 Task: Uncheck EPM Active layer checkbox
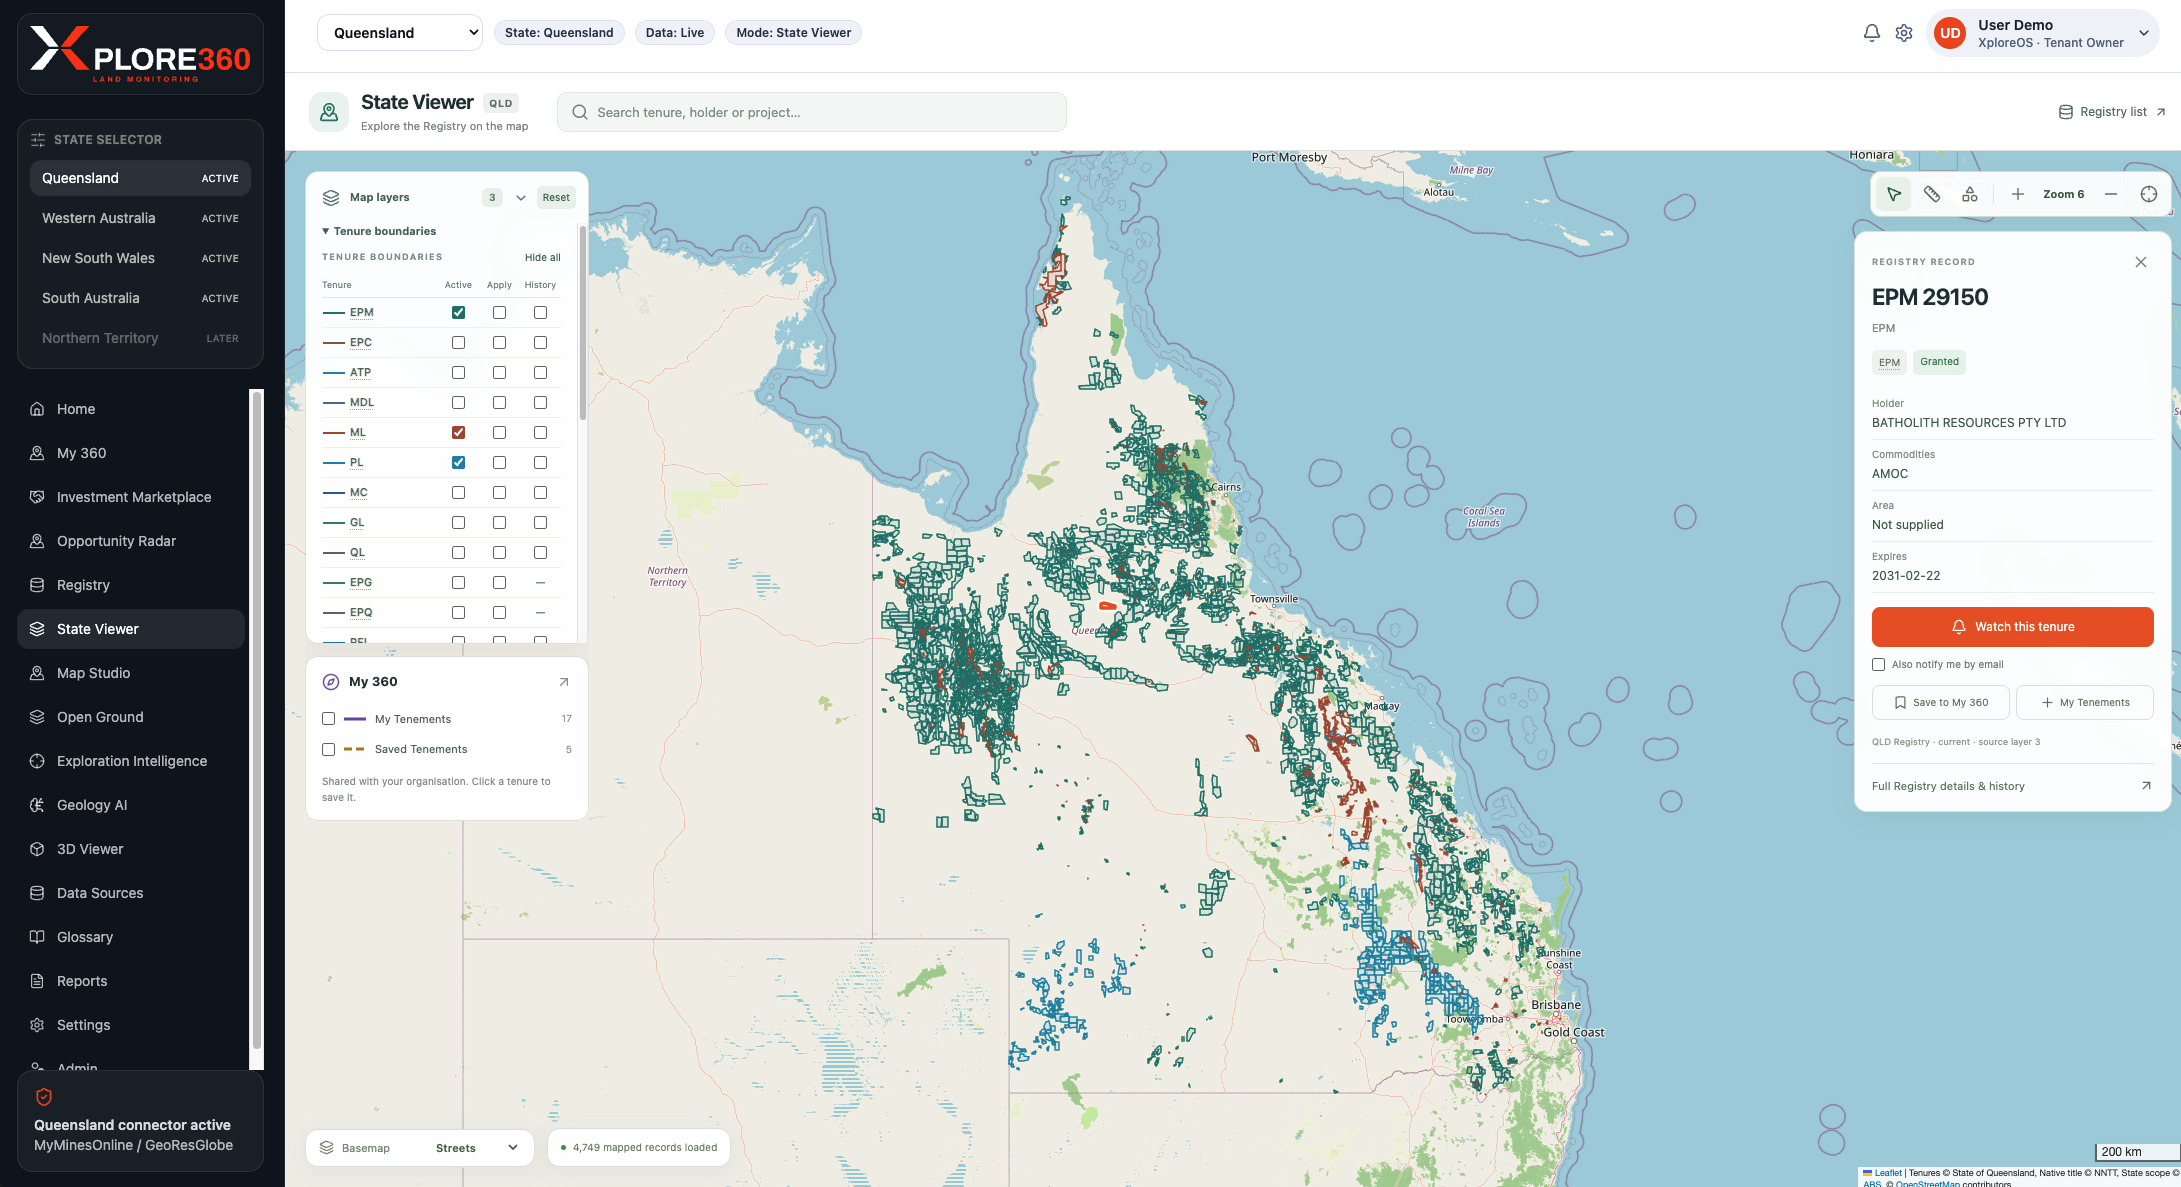pyautogui.click(x=458, y=313)
